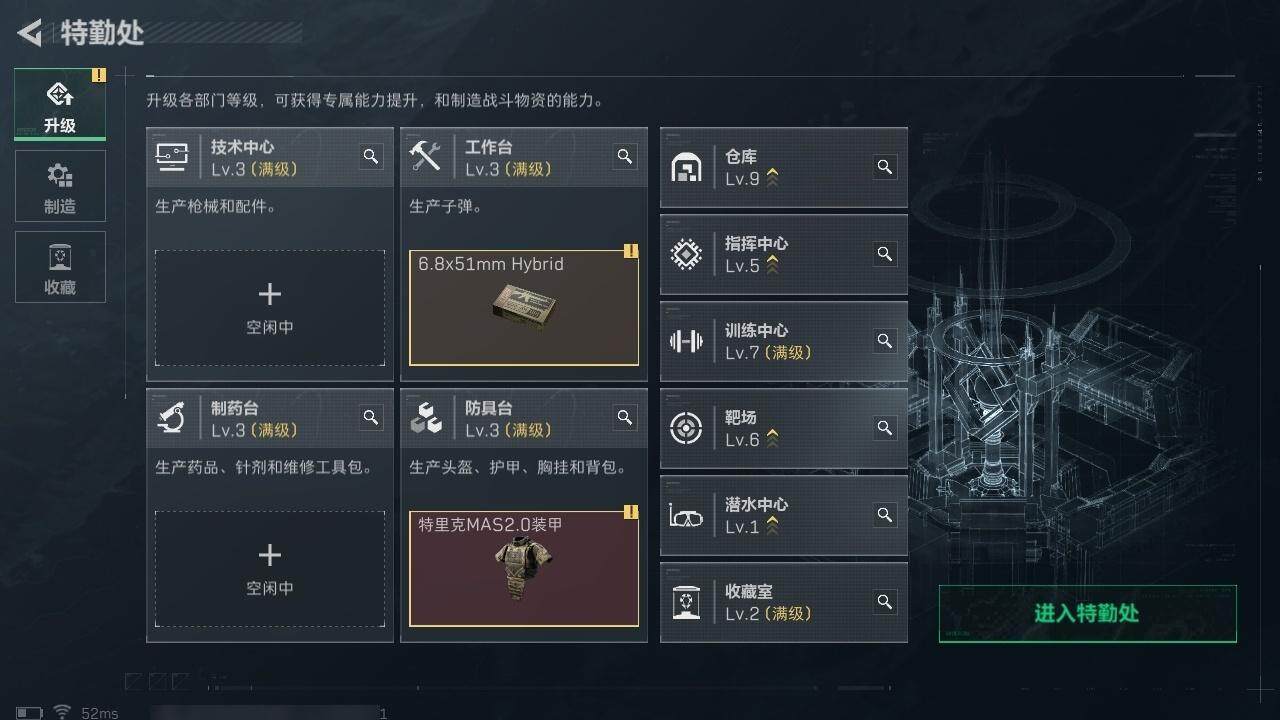Go back using the top-left arrow

coord(30,33)
